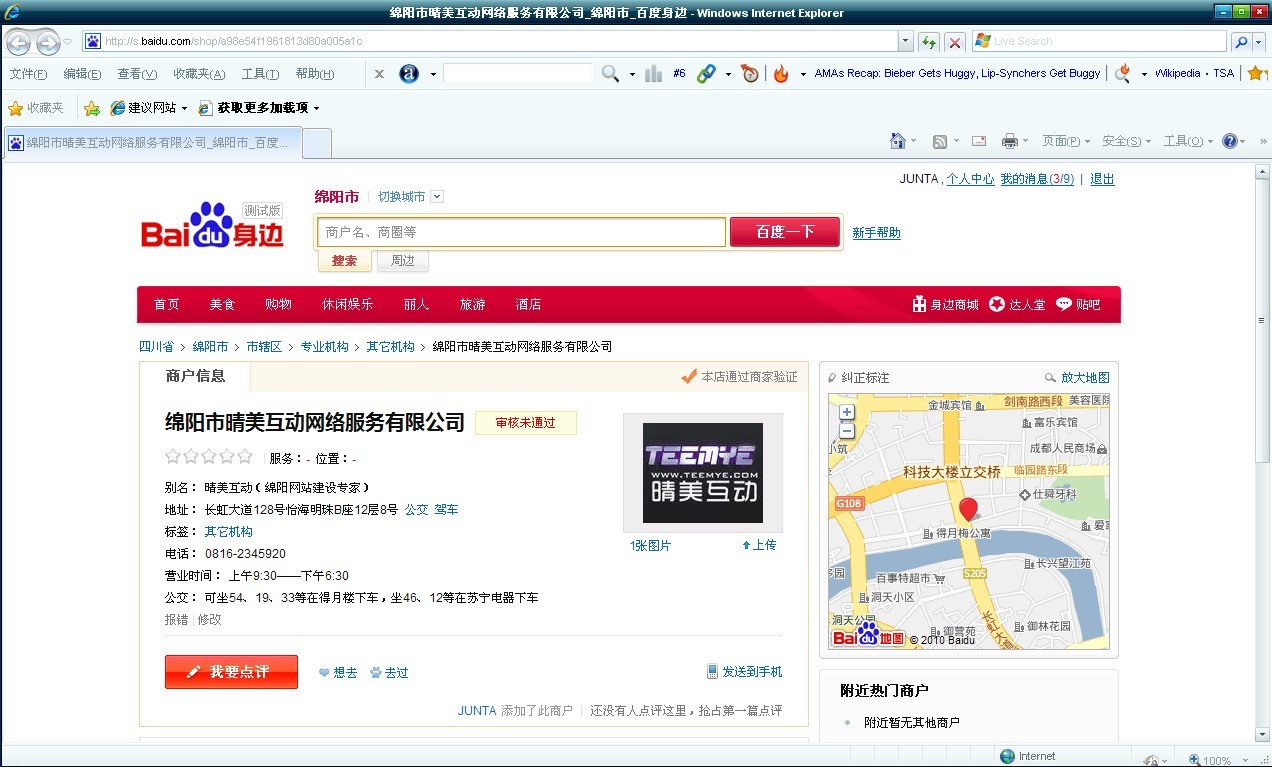
Task: Click the 身边商城 shop icon link
Action: point(945,304)
